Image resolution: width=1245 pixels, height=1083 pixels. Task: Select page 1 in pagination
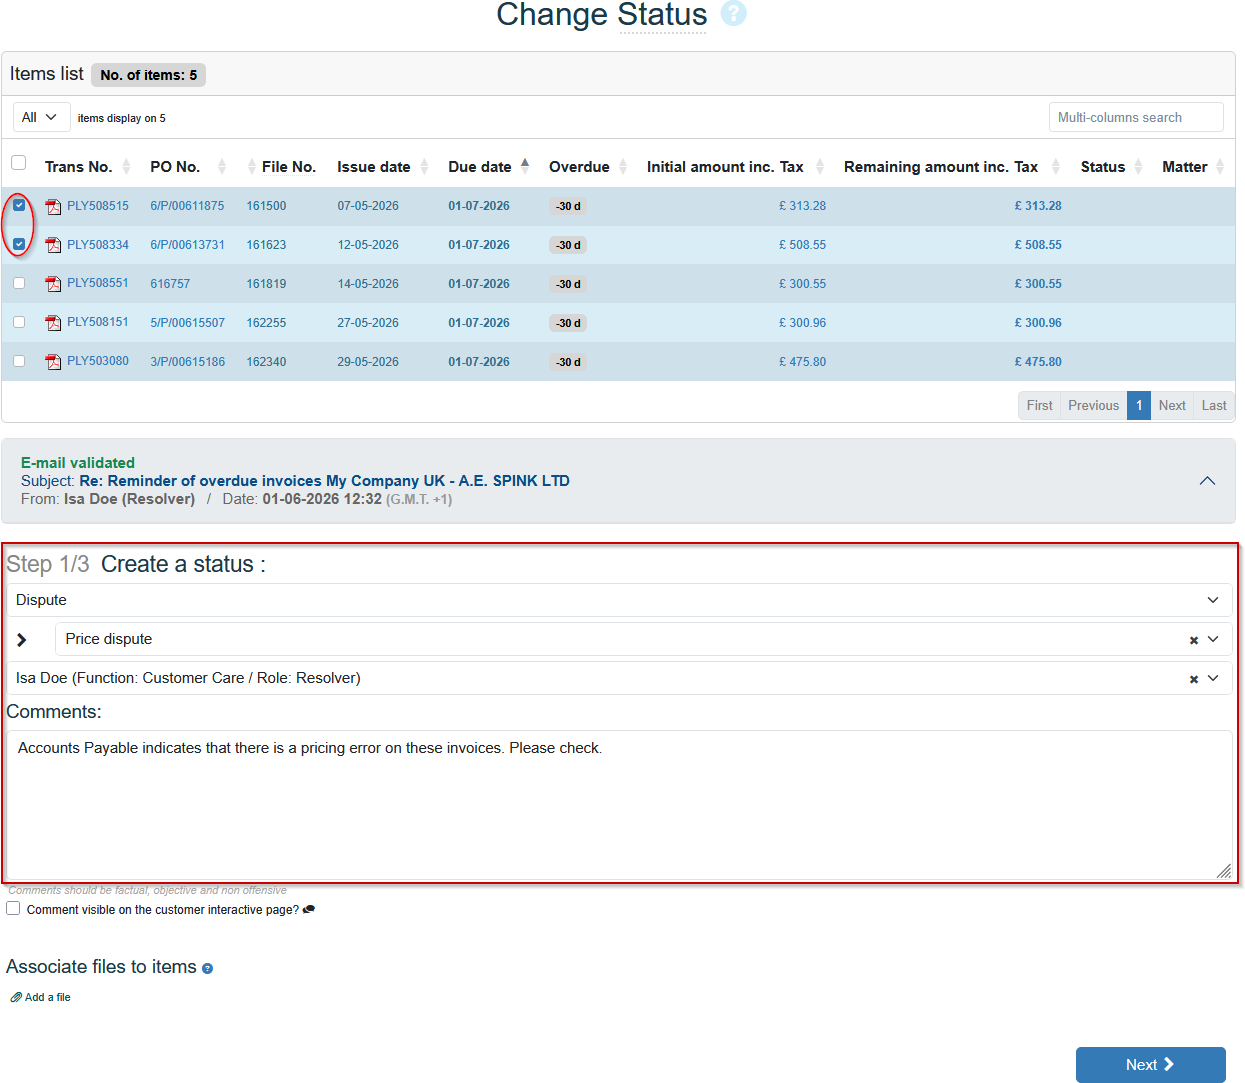[1139, 406]
